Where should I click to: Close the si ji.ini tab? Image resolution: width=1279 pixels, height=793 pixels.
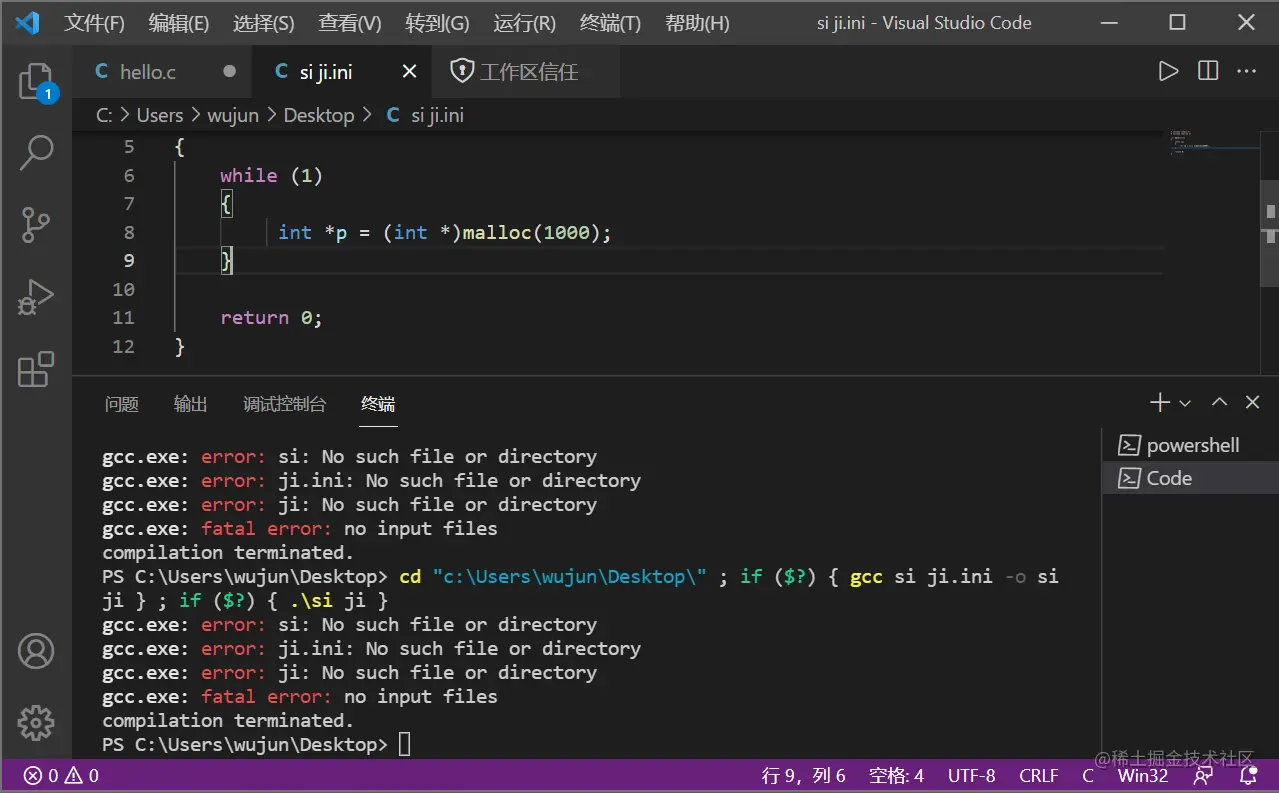(x=409, y=72)
